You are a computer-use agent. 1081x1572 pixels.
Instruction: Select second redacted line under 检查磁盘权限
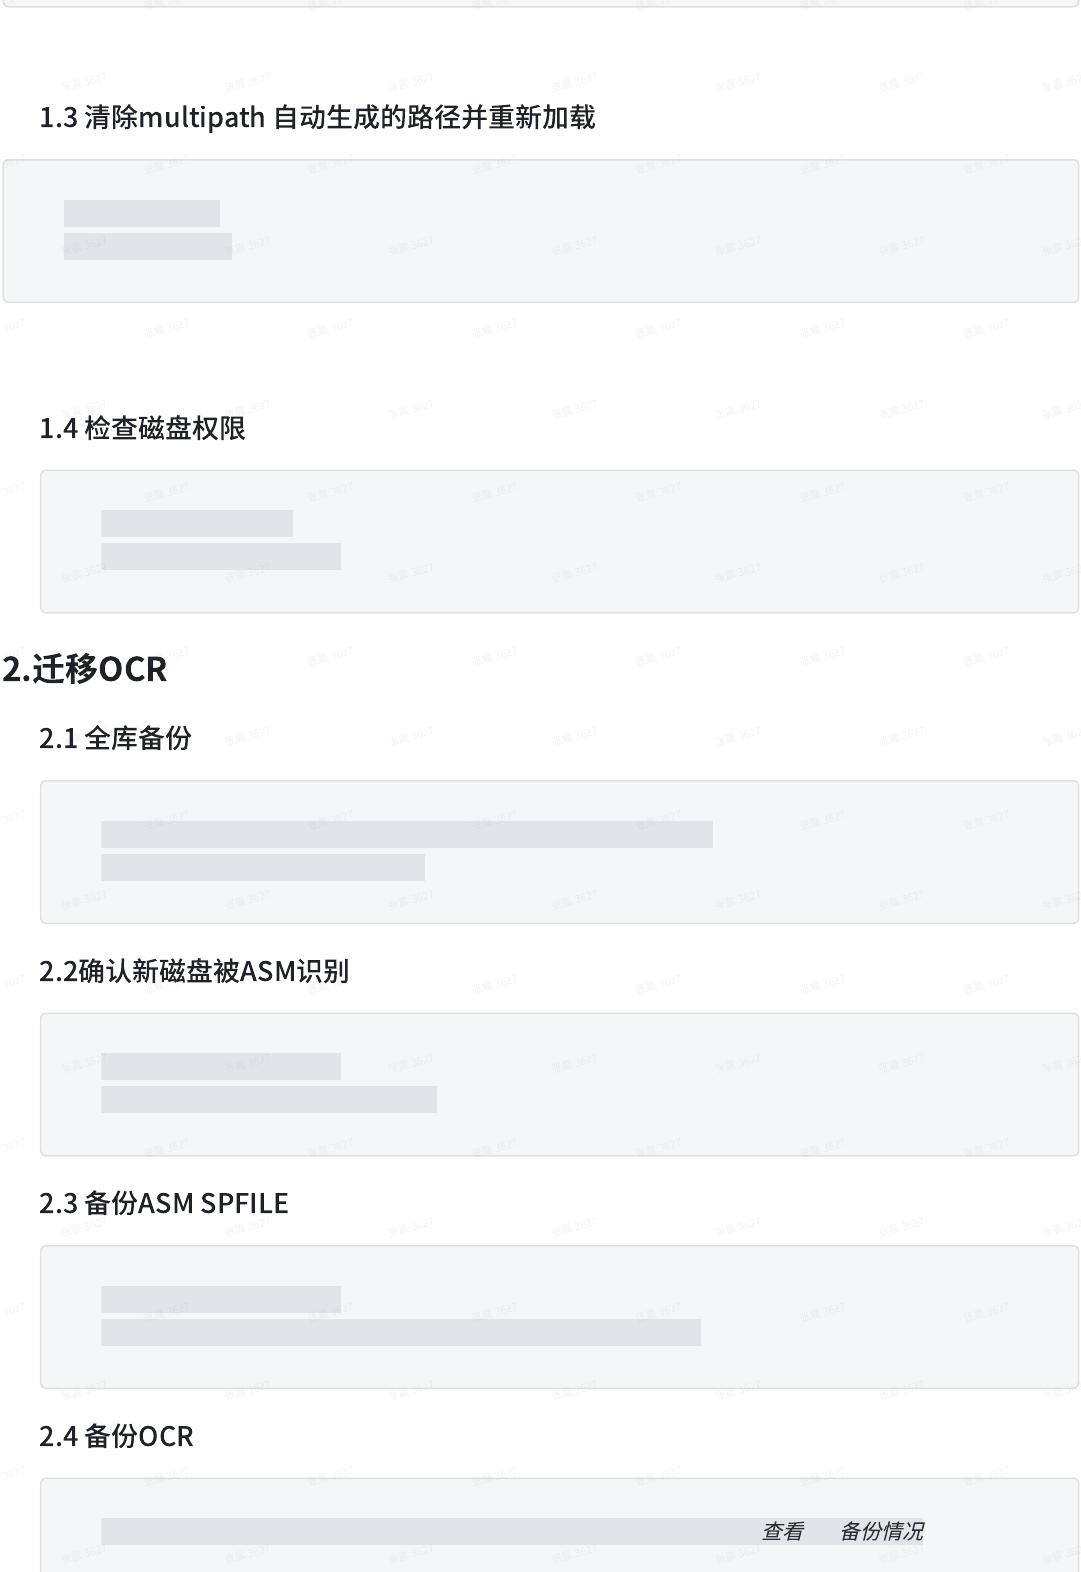(221, 556)
